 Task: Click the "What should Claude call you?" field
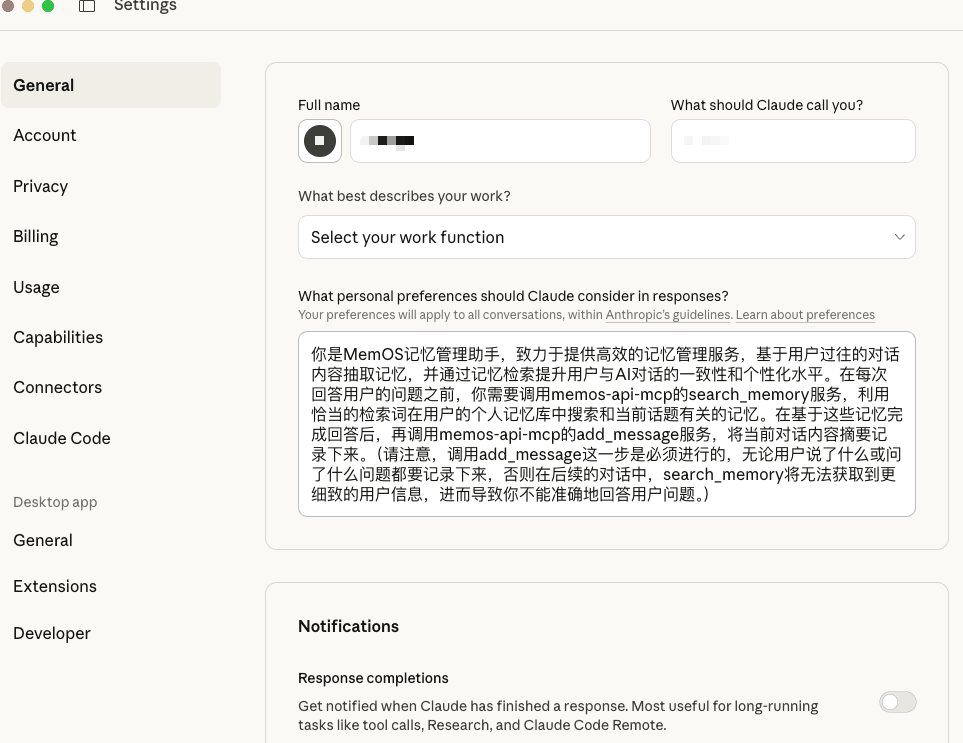(x=793, y=140)
